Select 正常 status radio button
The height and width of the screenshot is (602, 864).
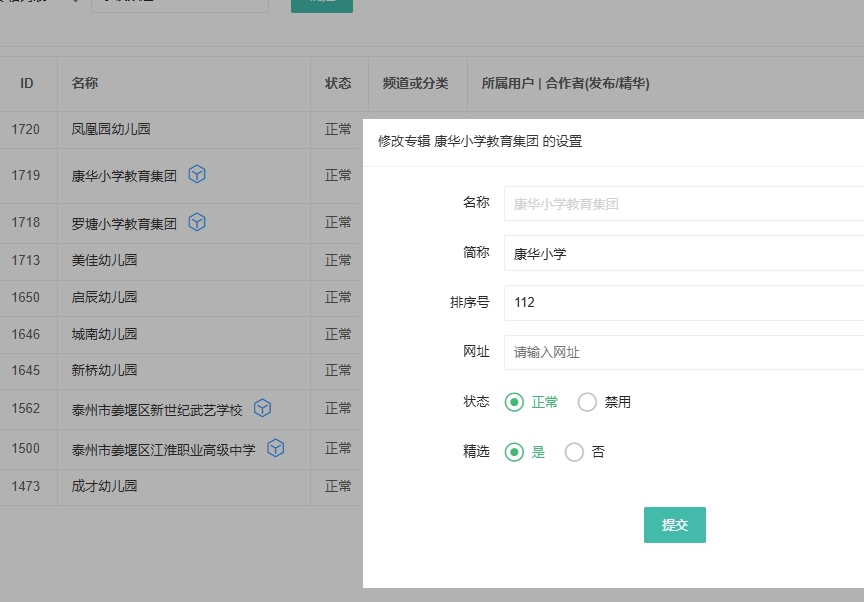pos(514,402)
